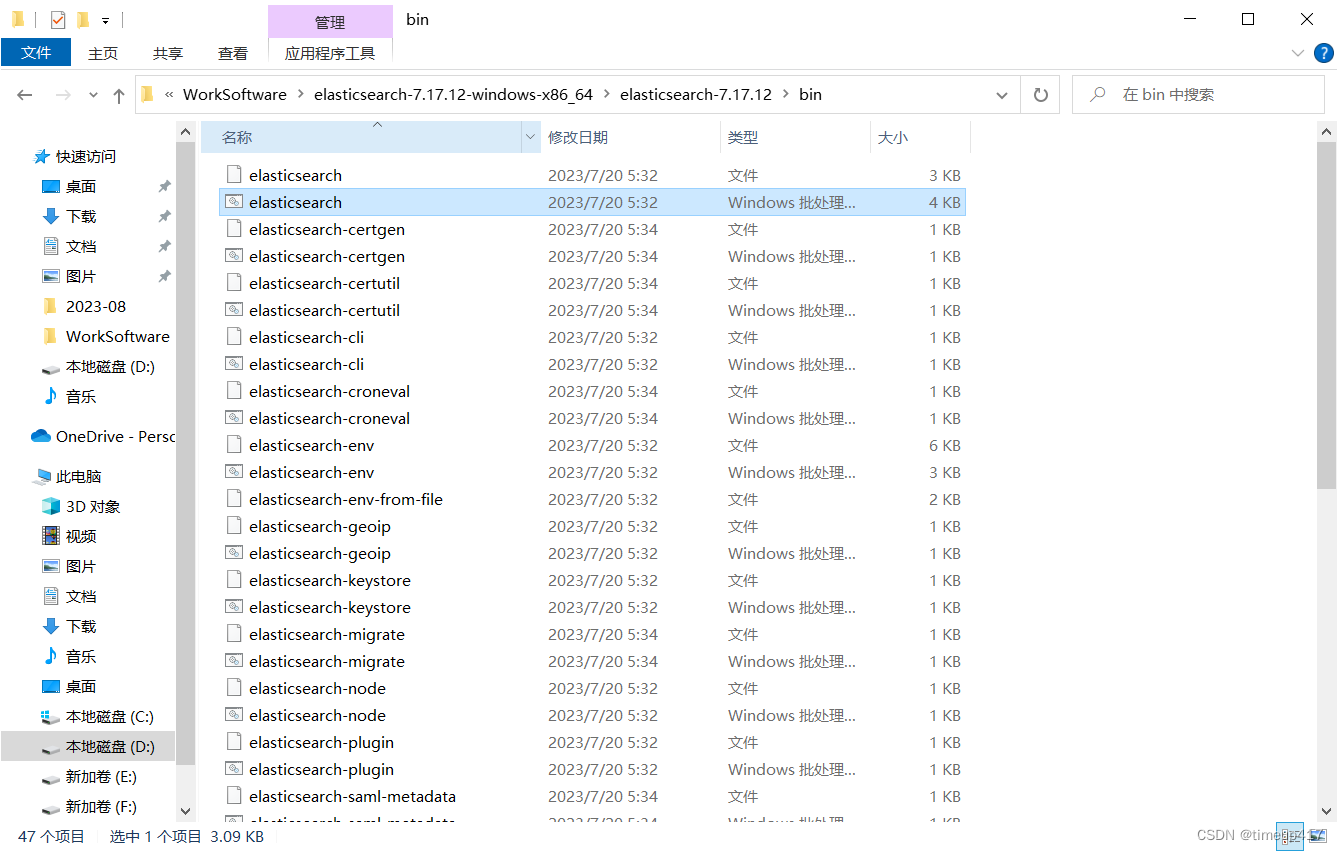
Task: Click the elasticsearch-plugin batch file icon
Action: [x=234, y=769]
